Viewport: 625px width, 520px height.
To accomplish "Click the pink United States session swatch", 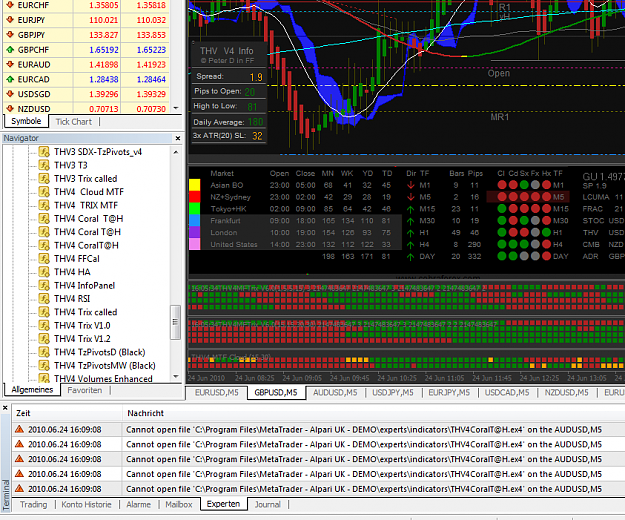I will [x=195, y=244].
